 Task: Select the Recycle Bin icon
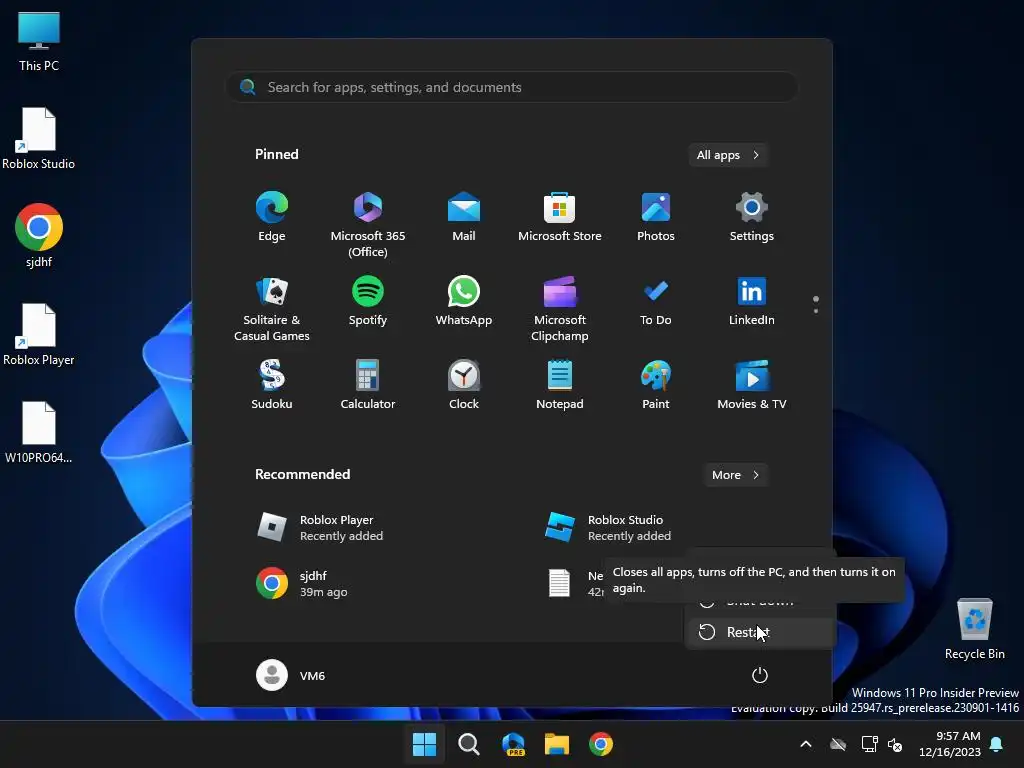[x=974, y=629]
